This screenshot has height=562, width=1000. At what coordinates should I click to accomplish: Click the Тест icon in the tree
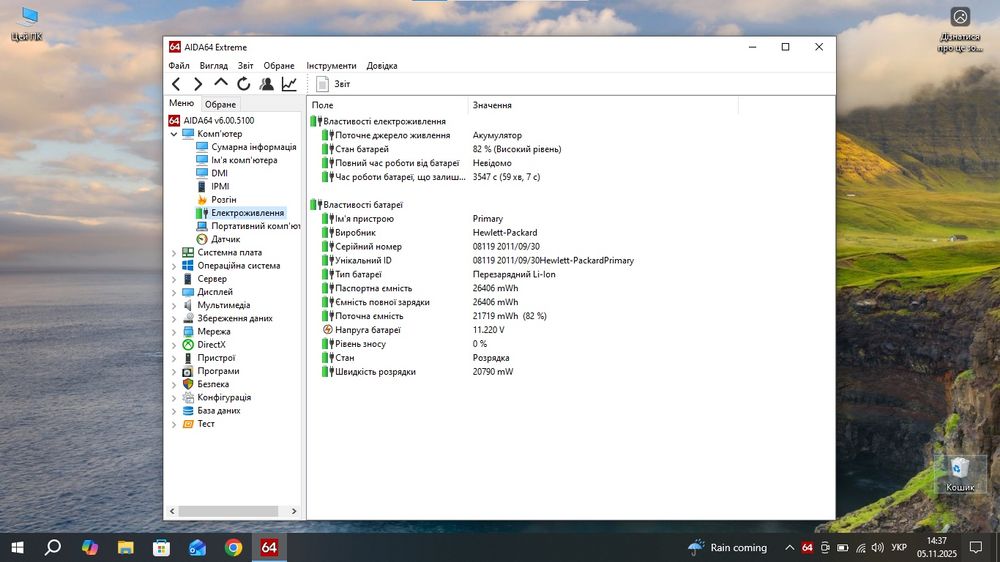coord(188,424)
